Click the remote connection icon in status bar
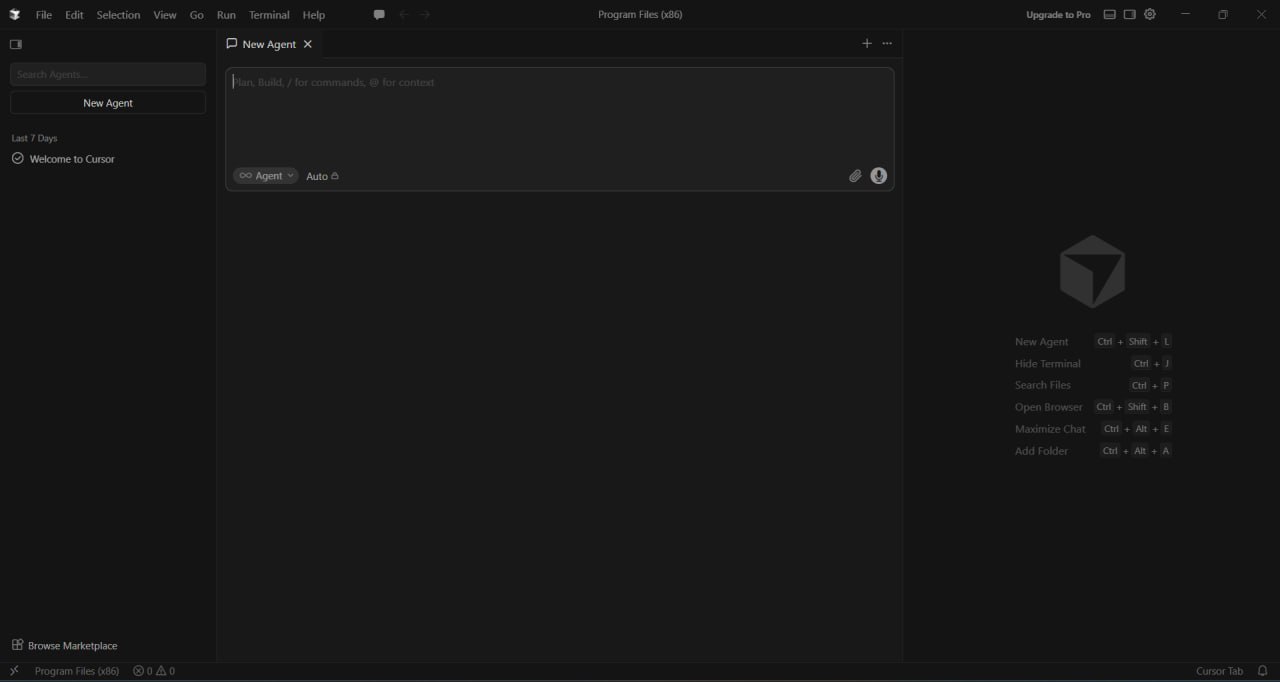1280x682 pixels. click(x=14, y=671)
